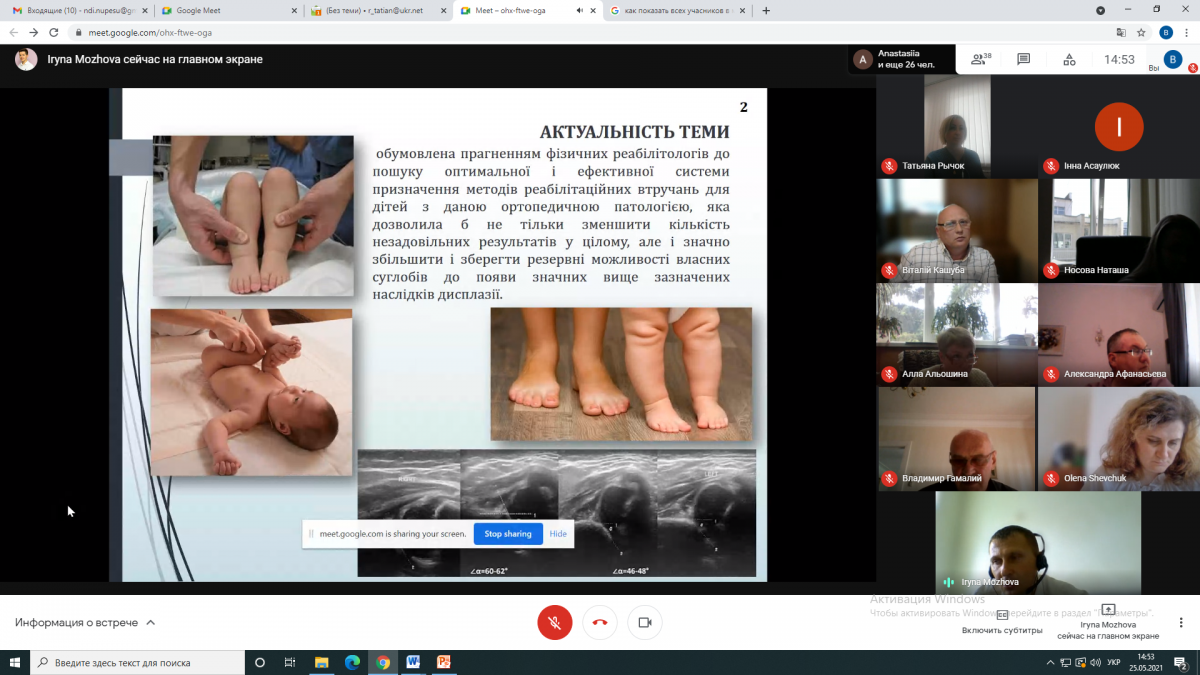Open PowerPoint from the taskbar

pos(444,662)
